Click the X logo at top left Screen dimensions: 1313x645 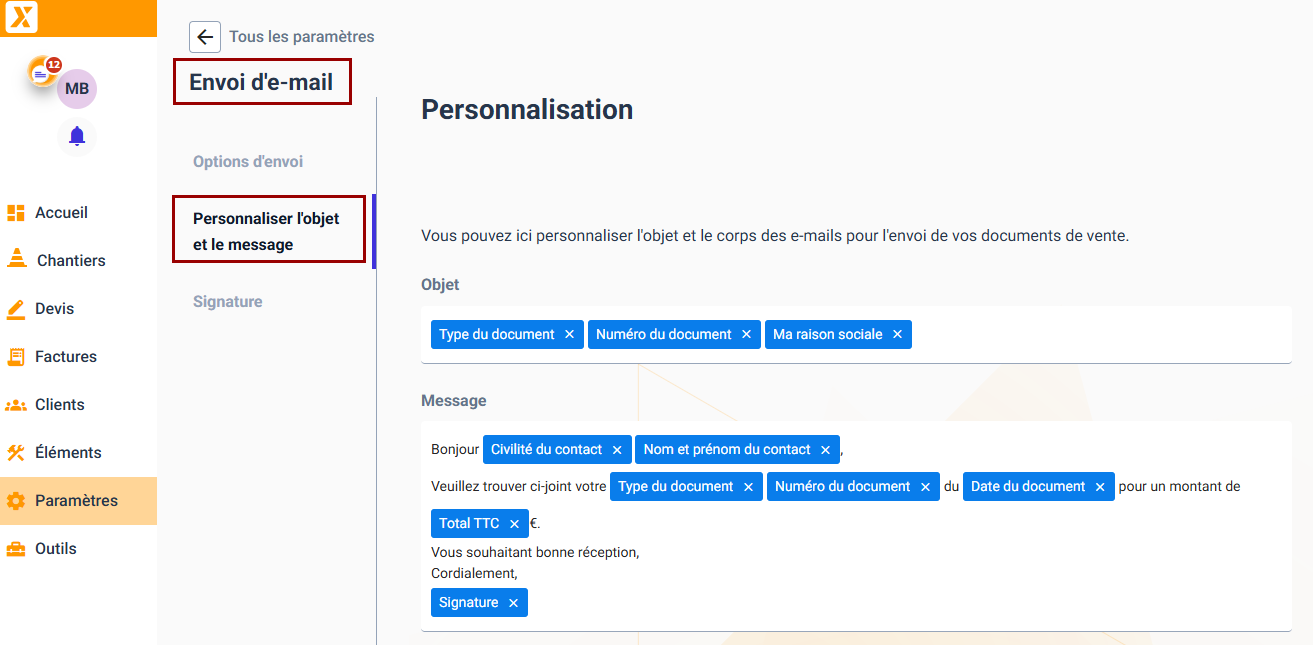[x=21, y=18]
